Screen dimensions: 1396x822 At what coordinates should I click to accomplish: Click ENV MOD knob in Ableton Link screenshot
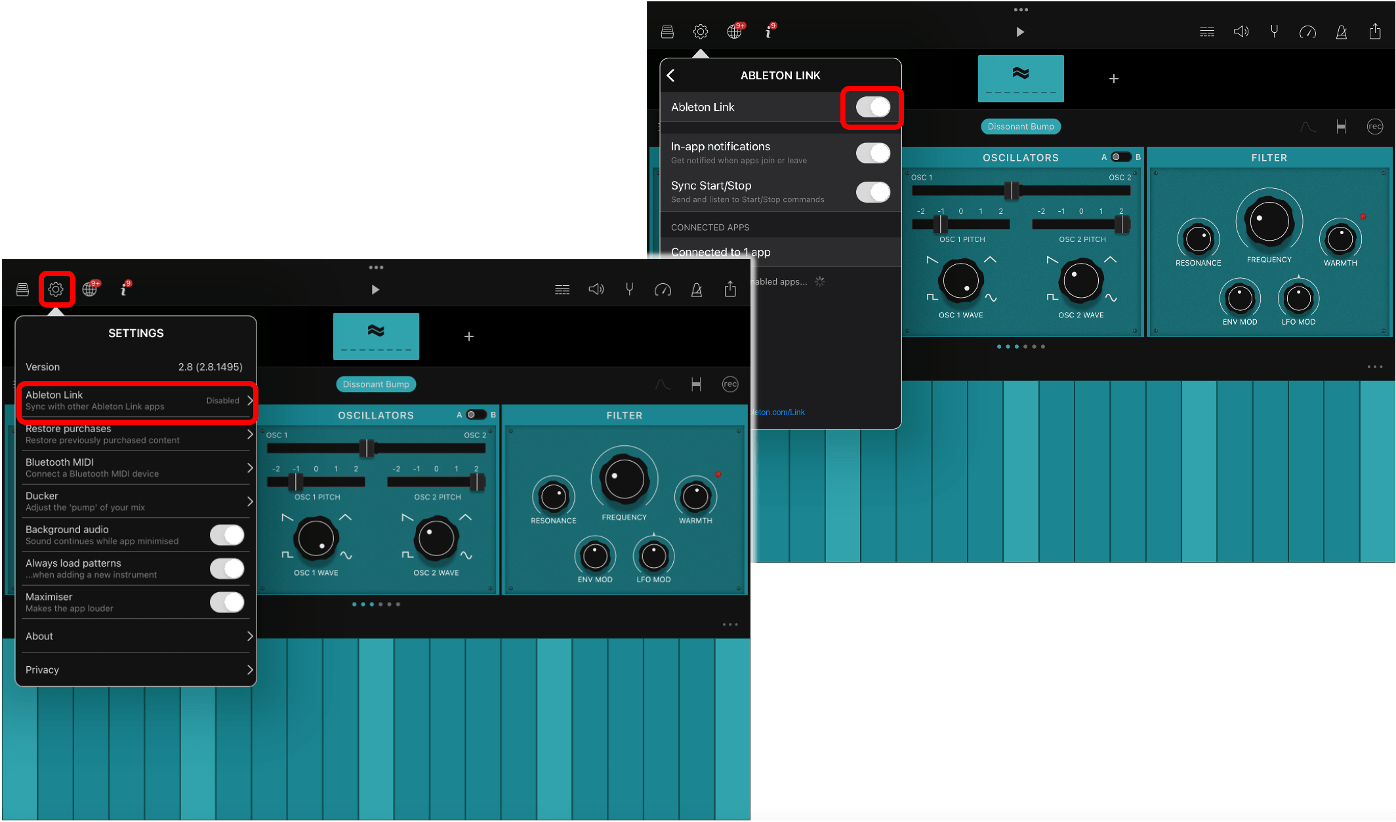coord(1240,298)
